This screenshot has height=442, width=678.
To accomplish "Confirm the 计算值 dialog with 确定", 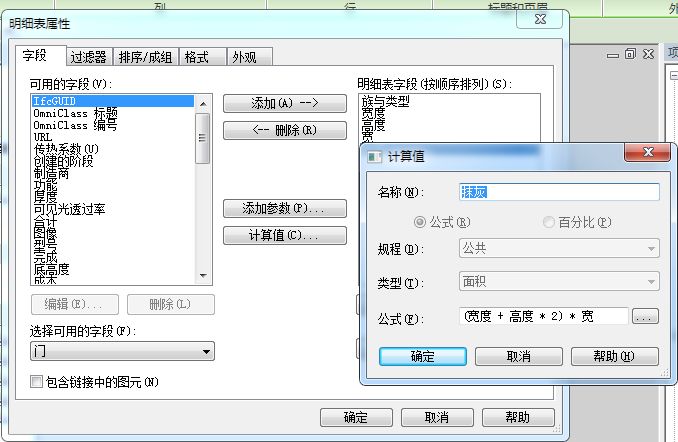I will coord(423,356).
